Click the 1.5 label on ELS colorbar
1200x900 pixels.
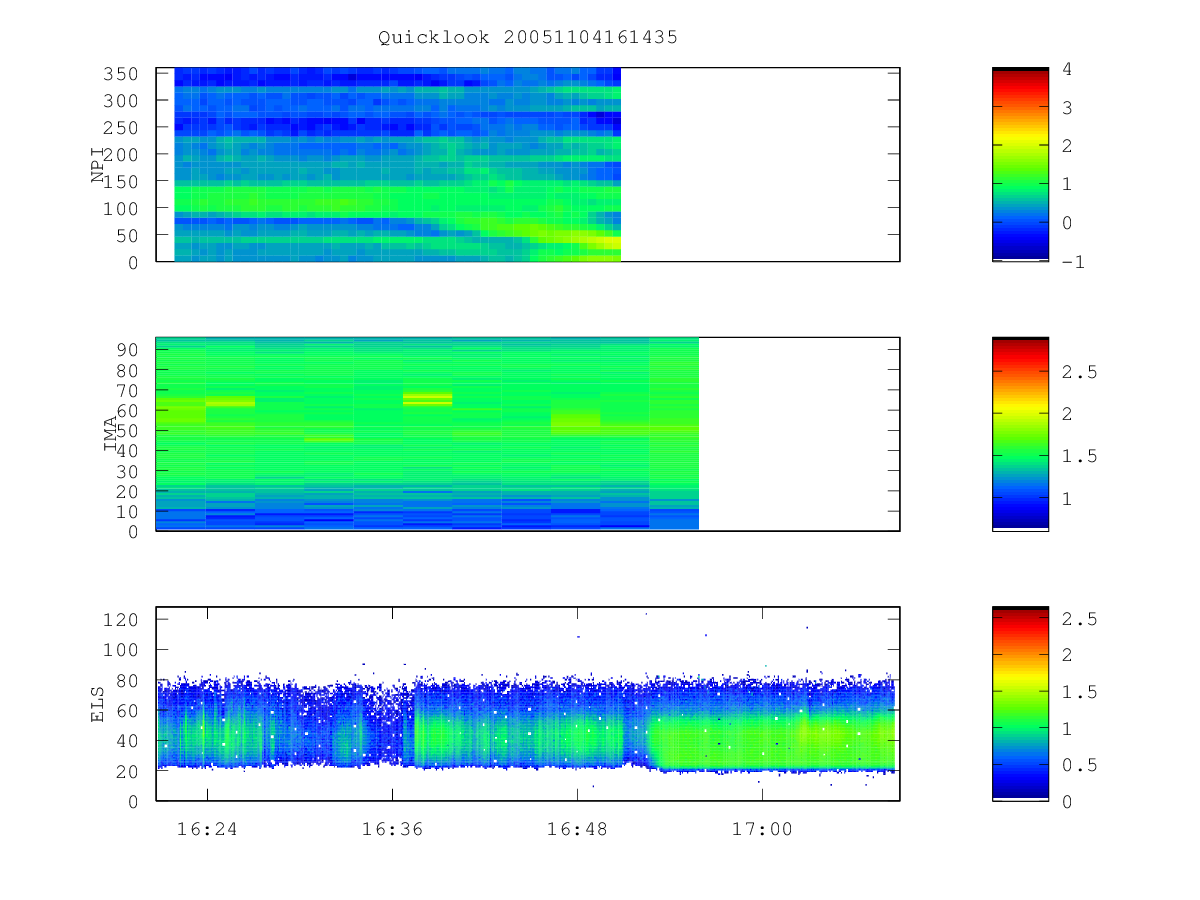[1078, 692]
